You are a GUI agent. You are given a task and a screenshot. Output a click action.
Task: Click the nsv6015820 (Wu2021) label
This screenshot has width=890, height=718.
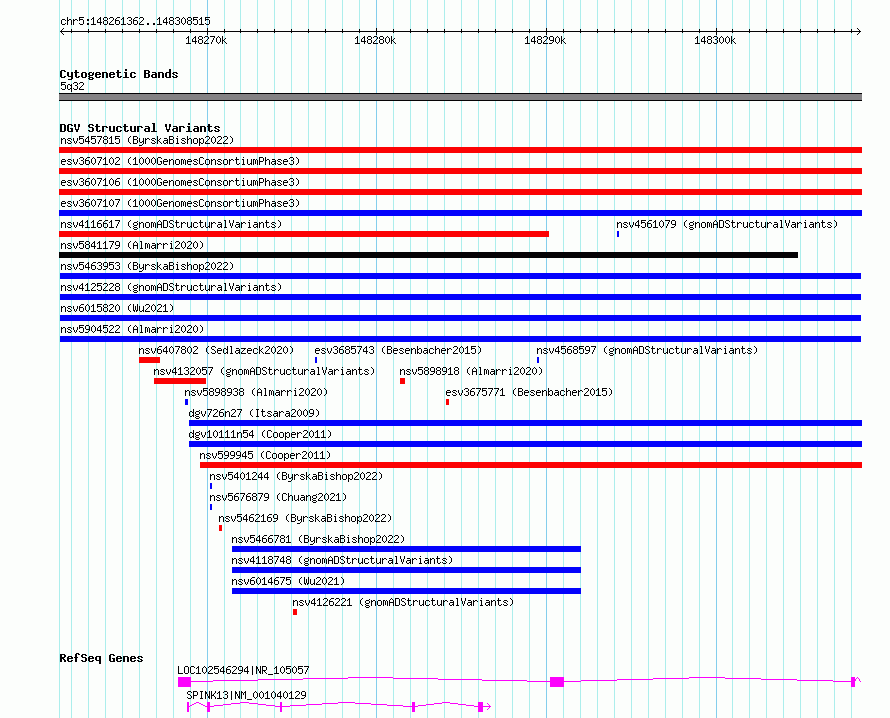coord(117,308)
